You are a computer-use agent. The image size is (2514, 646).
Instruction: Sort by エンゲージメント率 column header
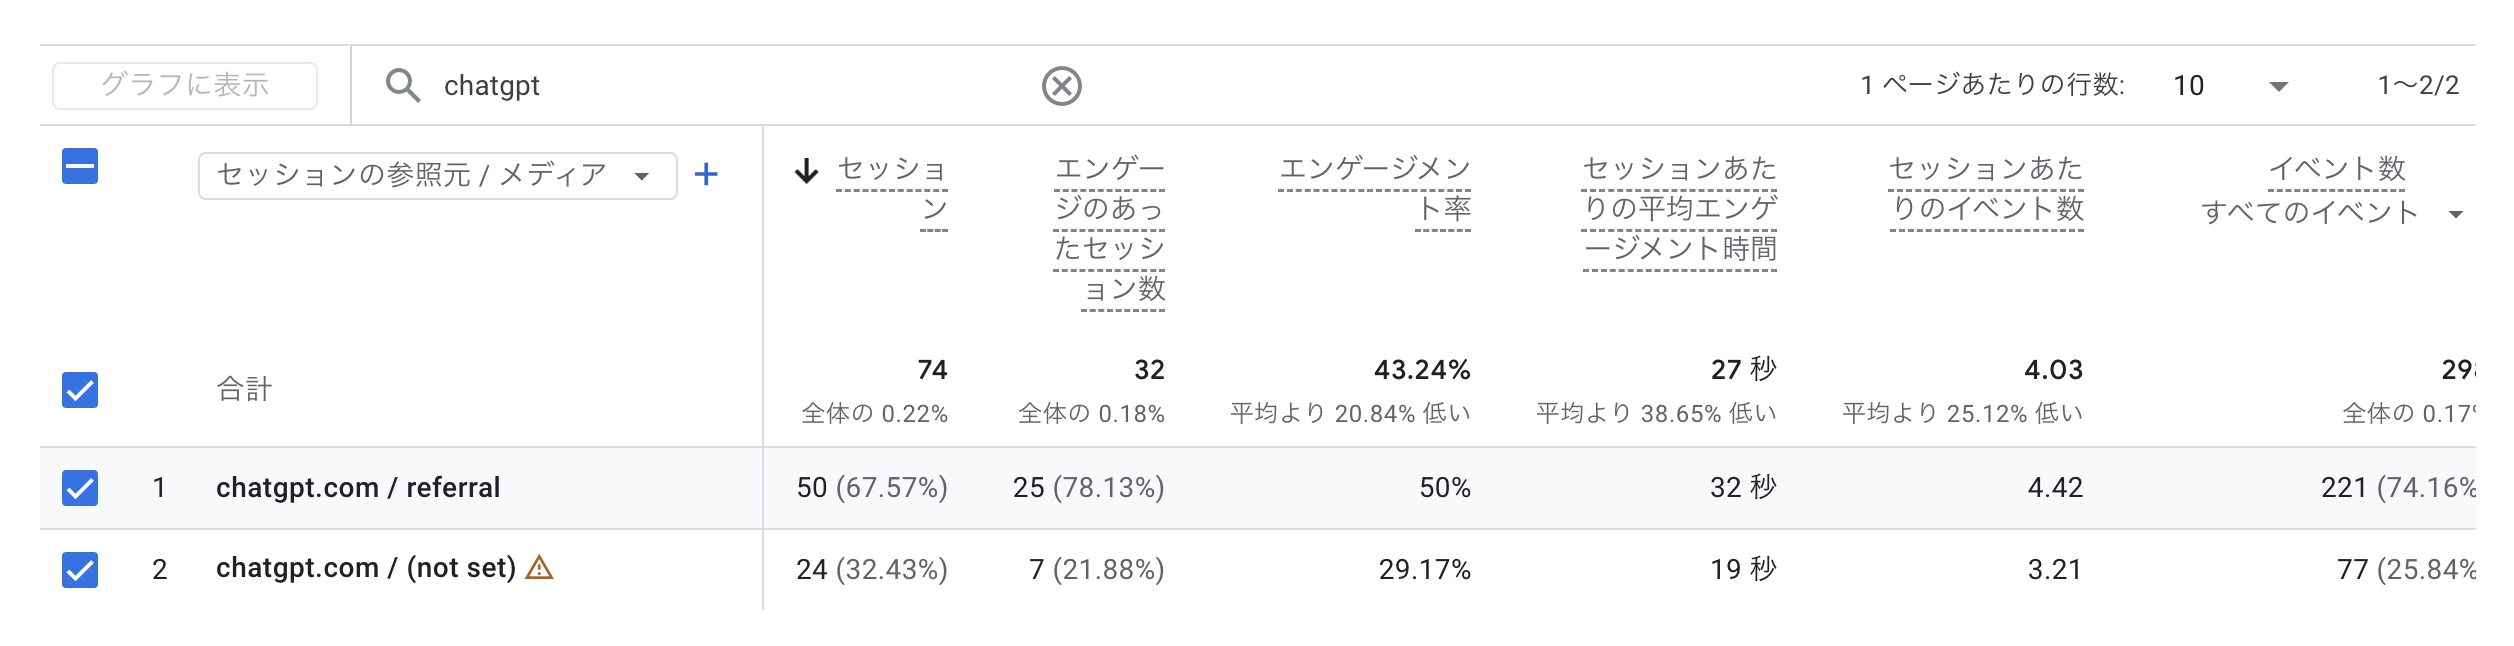pos(1375,188)
